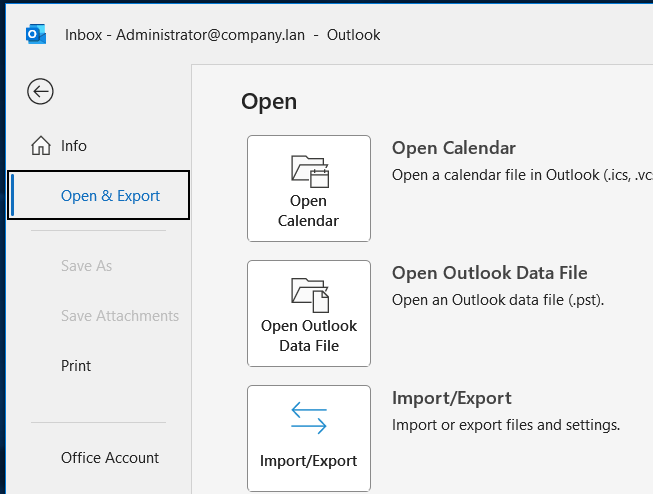Click the 'Open a calendar file in Outlook' description
The width and height of the screenshot is (653, 494).
pos(522,175)
